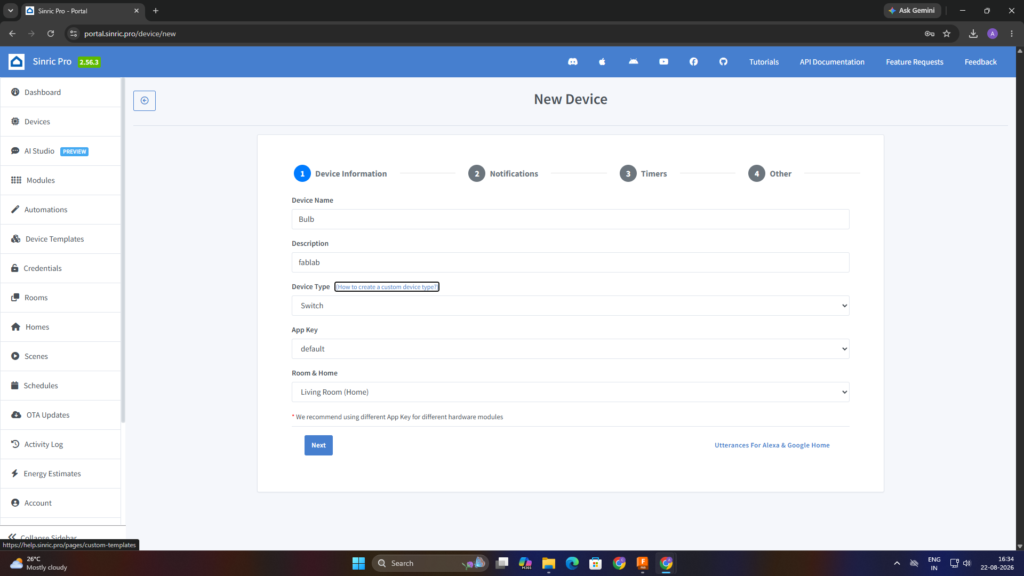The height and width of the screenshot is (576, 1024).
Task: Open the tab search dropdown arrow in Chrome
Action: coord(10,10)
